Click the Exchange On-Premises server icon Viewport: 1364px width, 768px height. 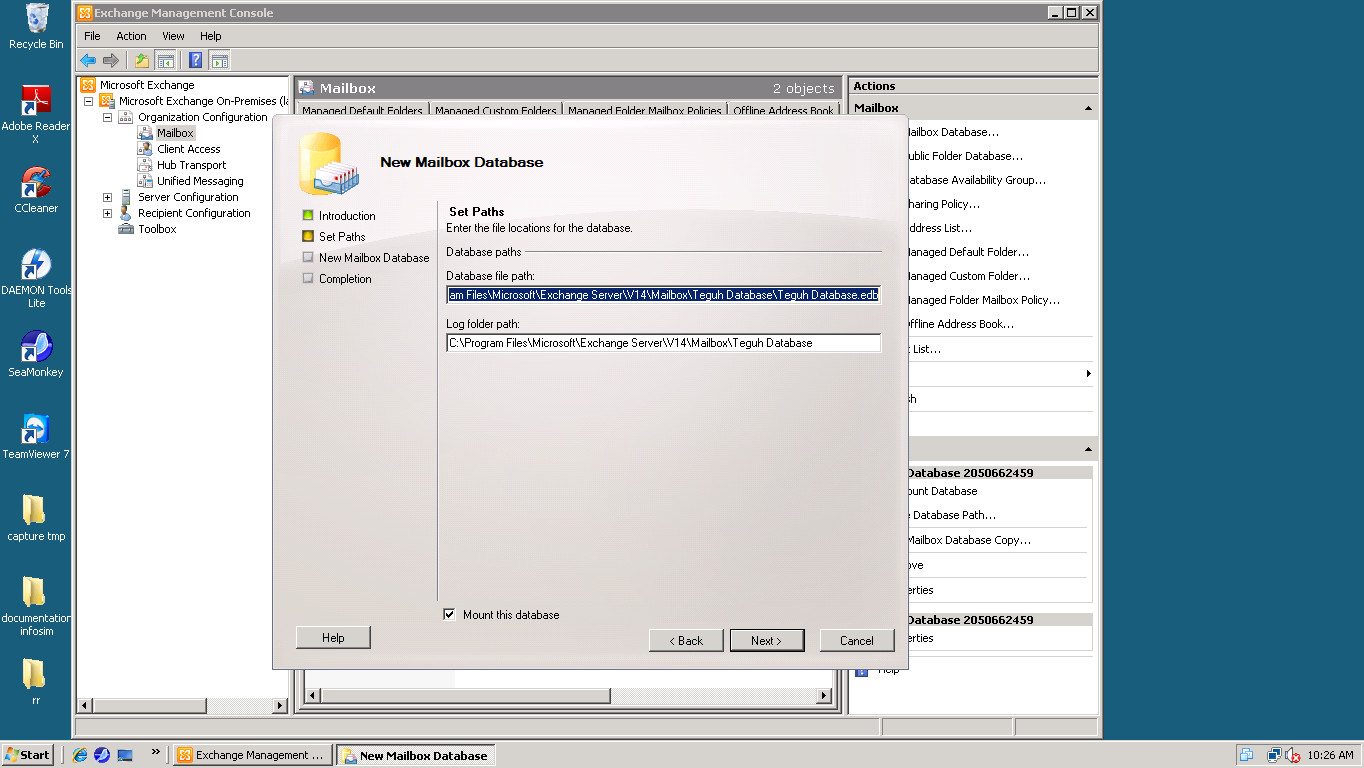click(x=107, y=101)
